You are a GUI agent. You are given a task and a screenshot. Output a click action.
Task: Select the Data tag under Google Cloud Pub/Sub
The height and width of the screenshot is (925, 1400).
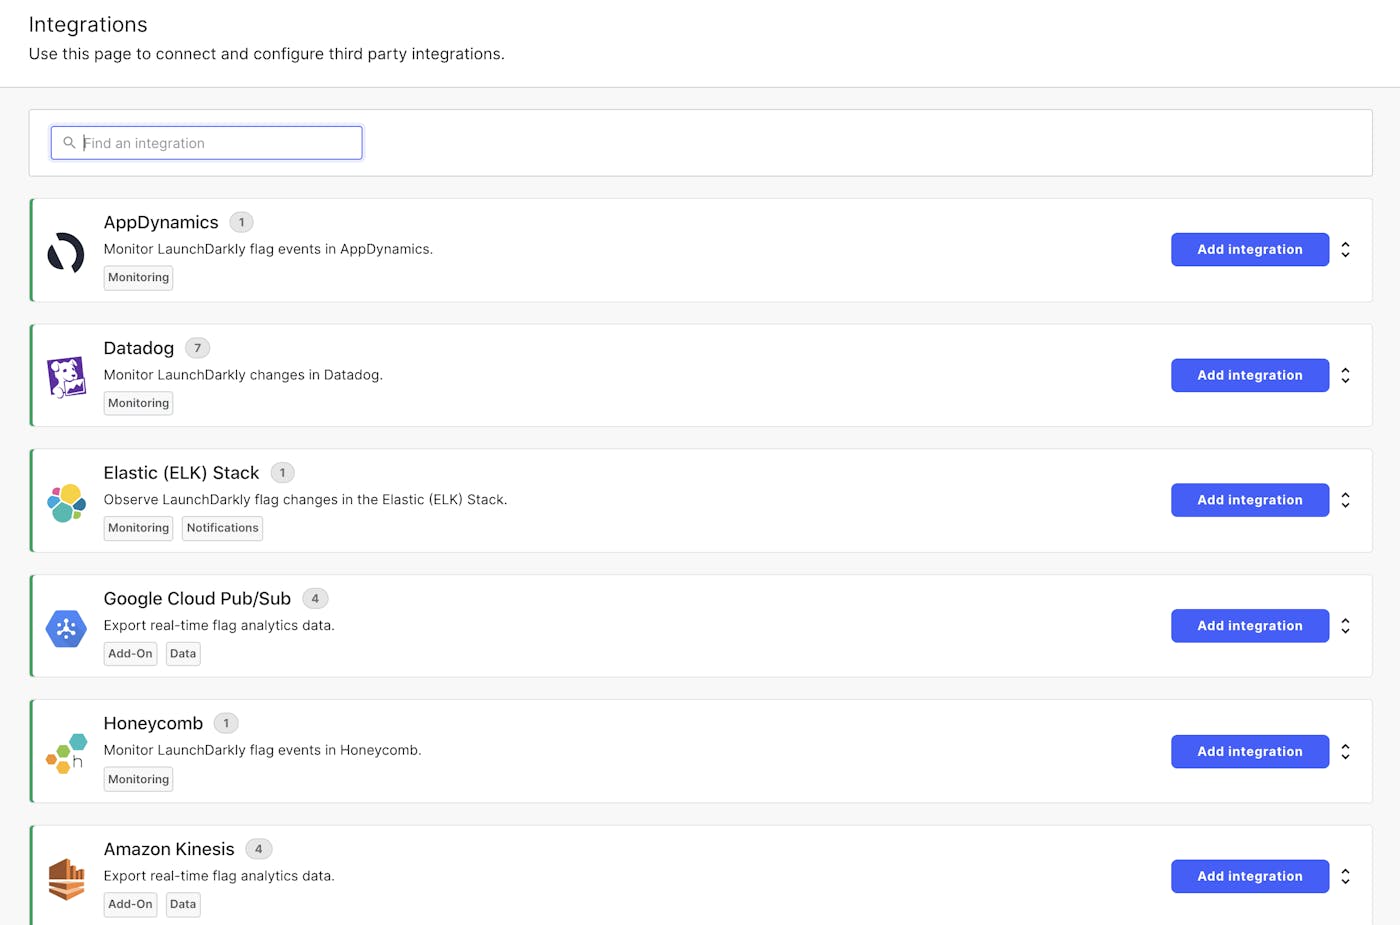click(x=183, y=654)
